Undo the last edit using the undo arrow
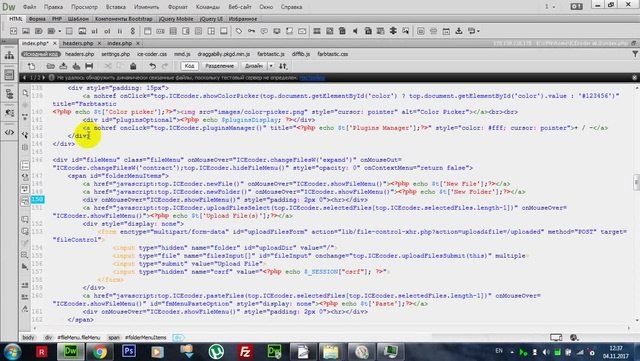This screenshot has height=361, width=640. (x=152, y=66)
